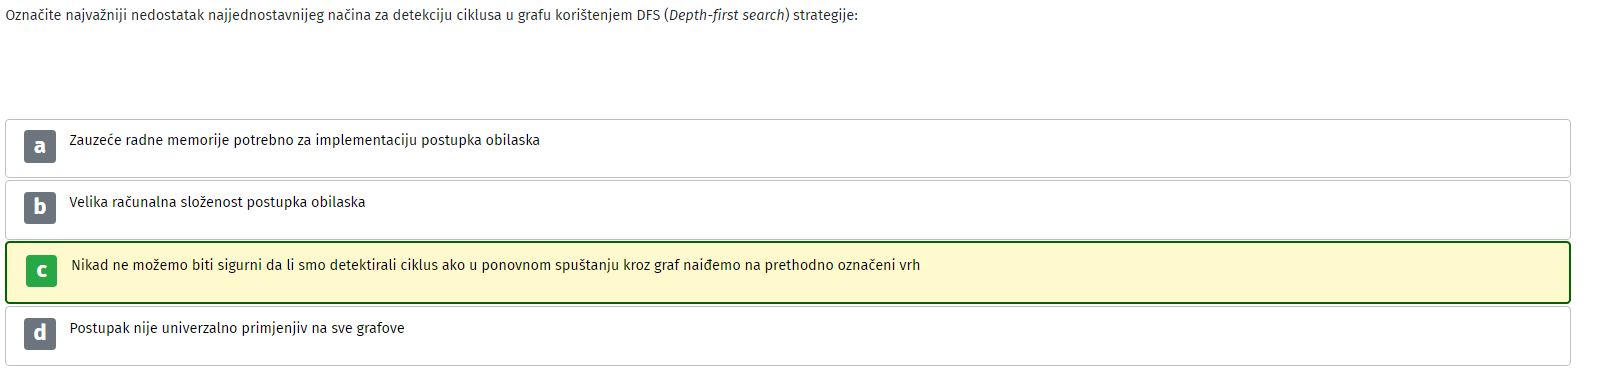Click the word 'strategije:' ending the question
Viewport: 1597px width, 386px height.
825,15
